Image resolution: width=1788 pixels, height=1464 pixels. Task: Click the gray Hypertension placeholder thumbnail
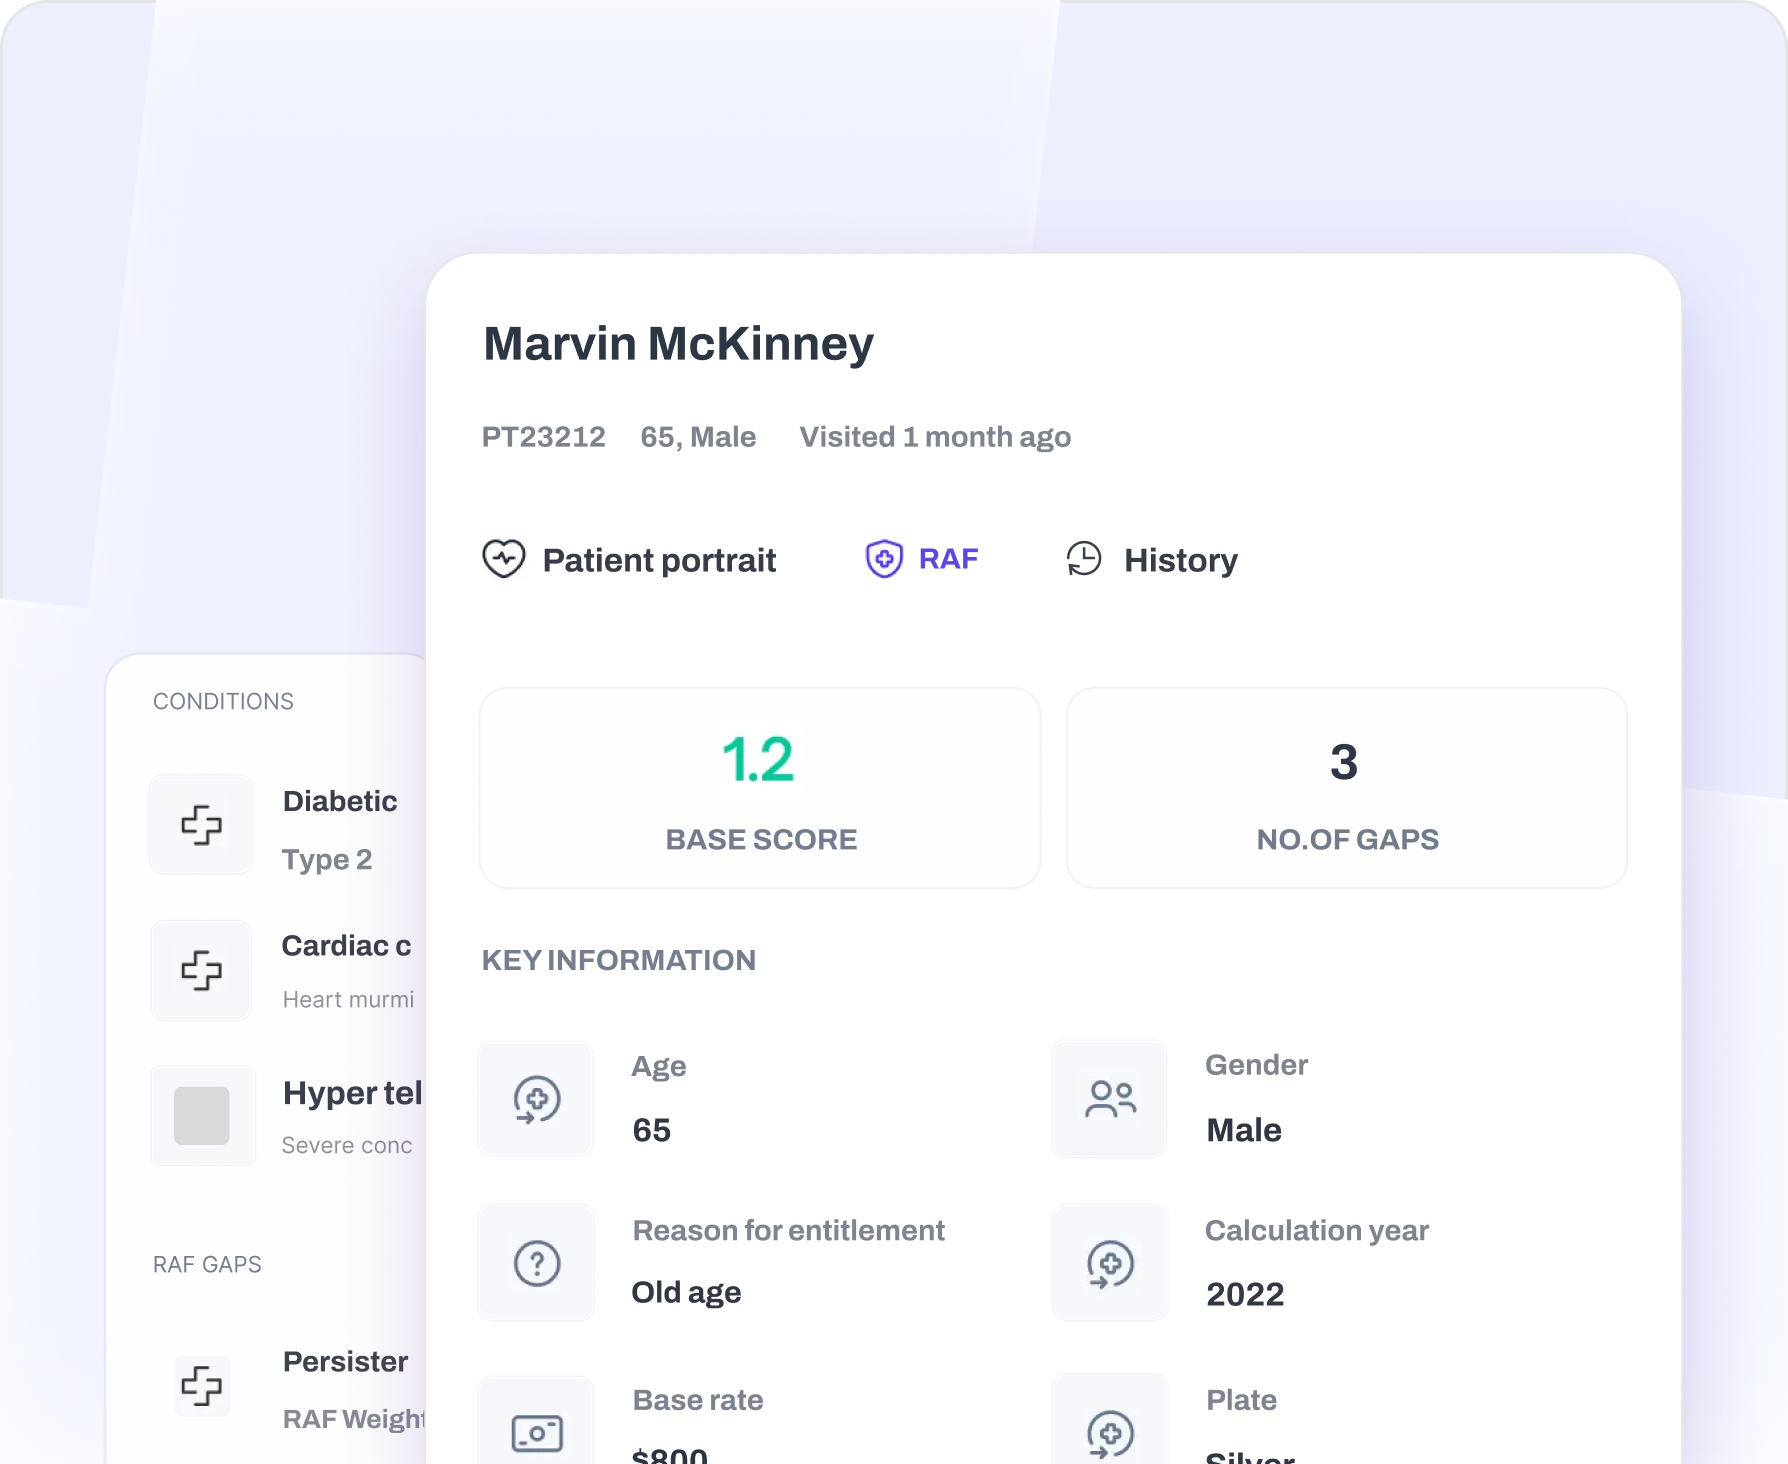pyautogui.click(x=202, y=1115)
